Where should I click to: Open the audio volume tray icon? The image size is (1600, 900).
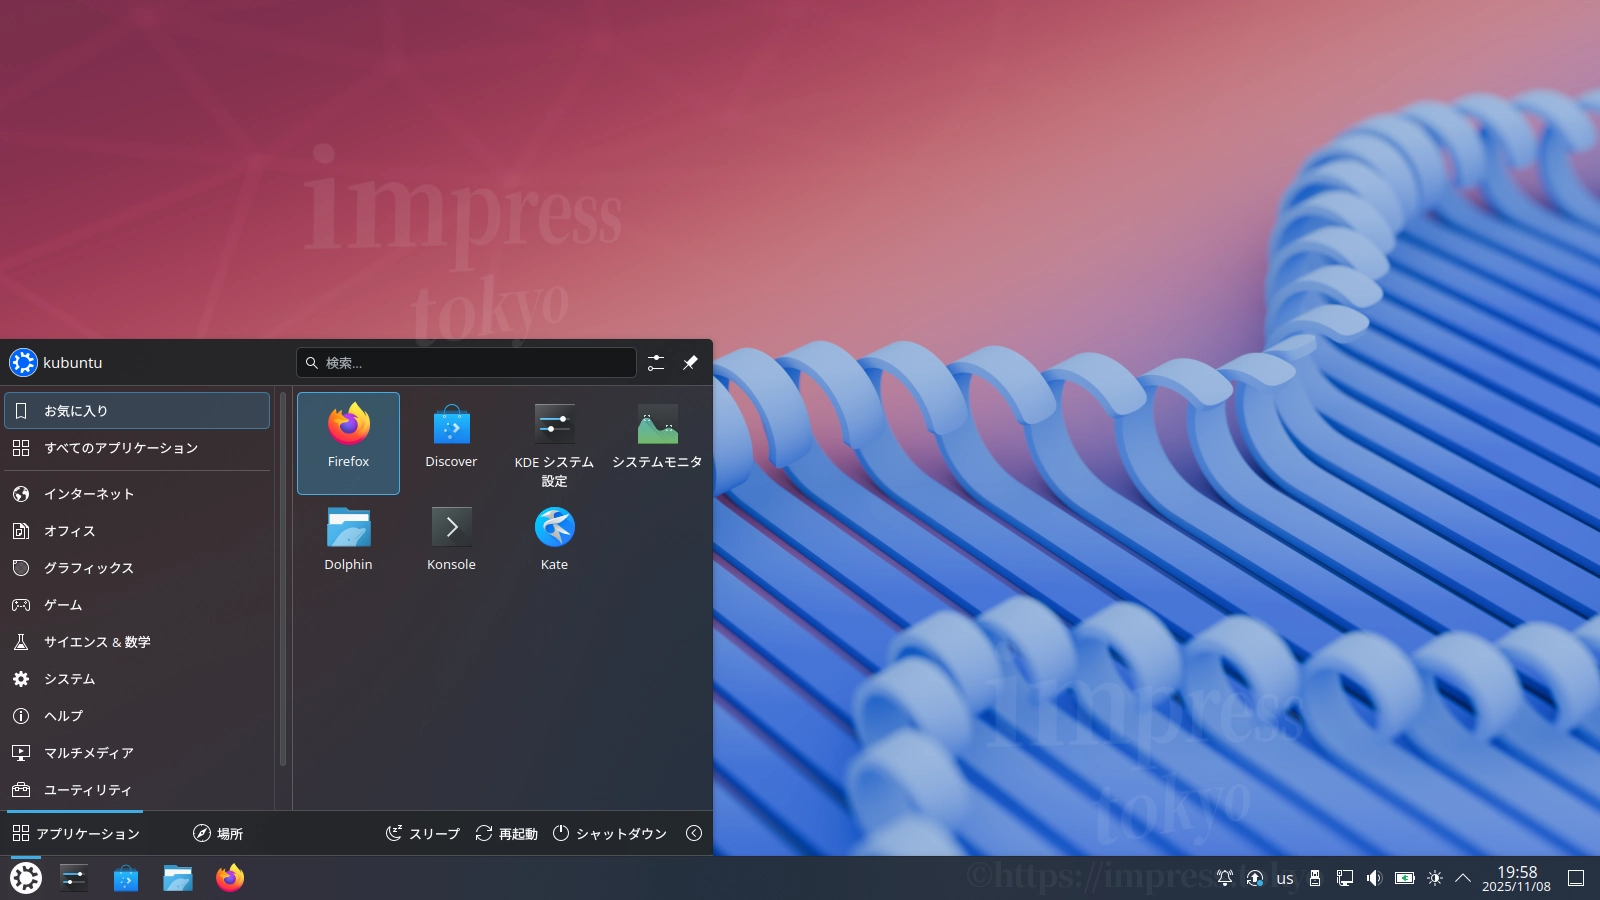1375,878
